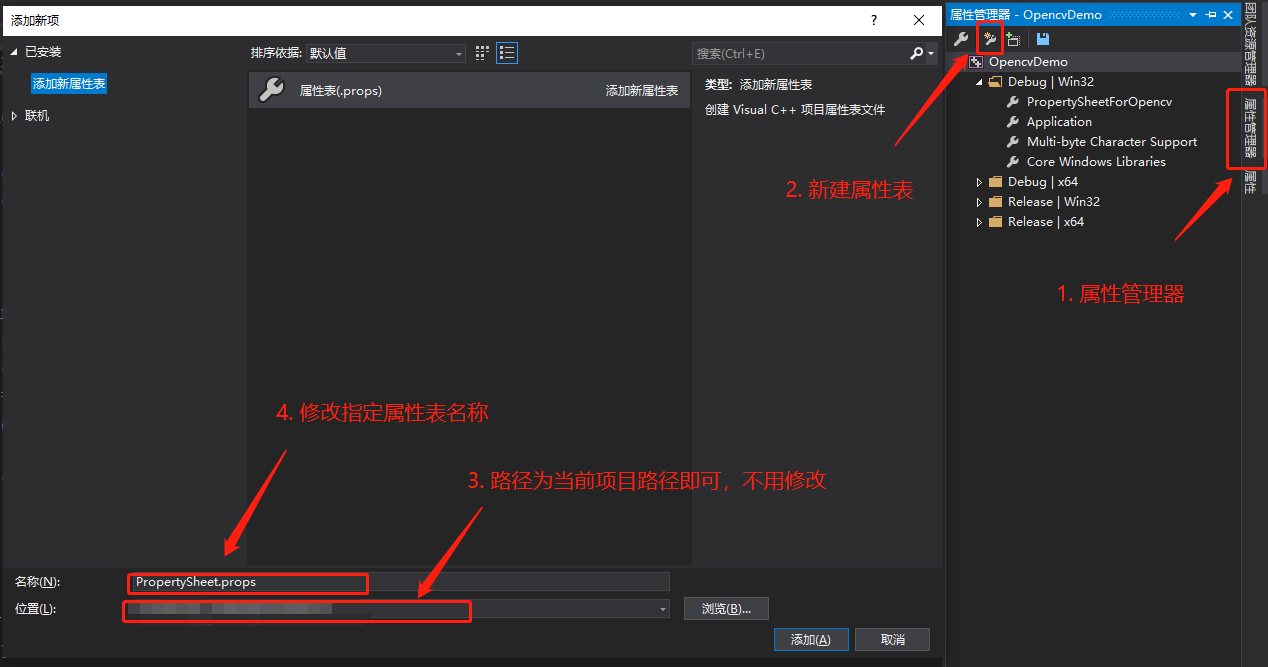
Task: Save property sheets with the disk icon
Action: [1043, 40]
